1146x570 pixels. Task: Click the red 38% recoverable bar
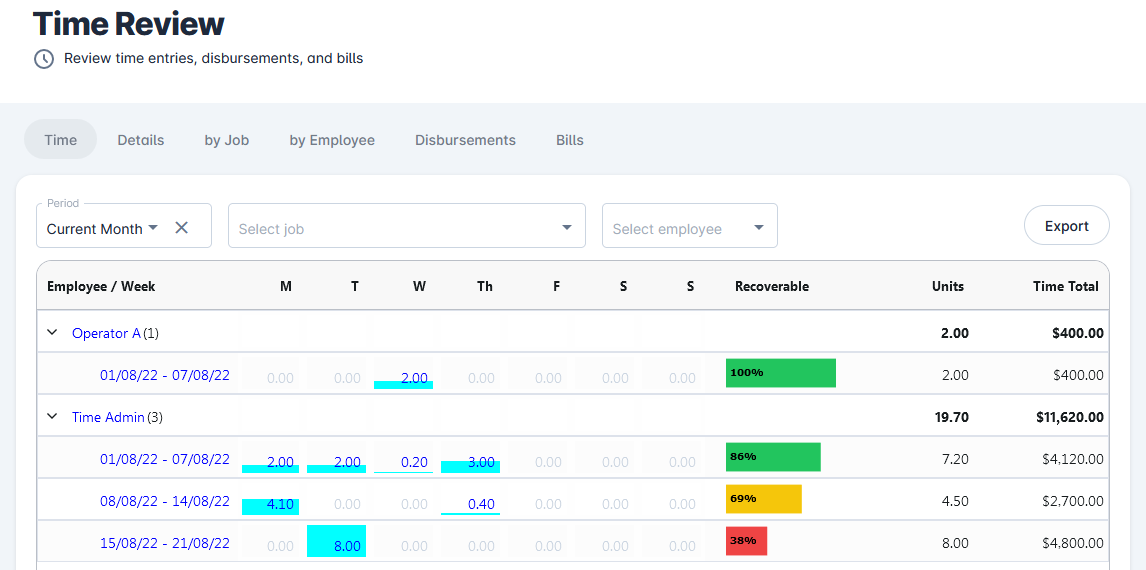tap(746, 541)
